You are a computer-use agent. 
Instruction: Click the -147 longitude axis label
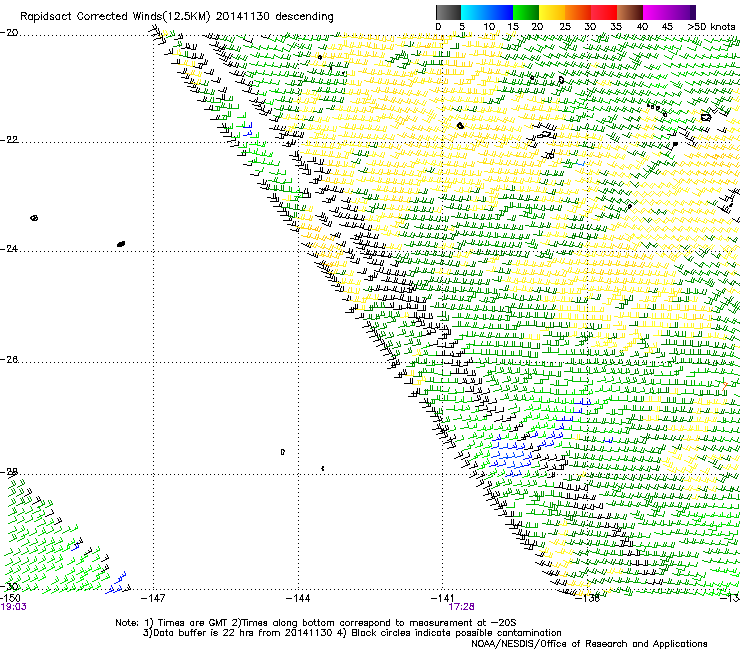point(153,599)
